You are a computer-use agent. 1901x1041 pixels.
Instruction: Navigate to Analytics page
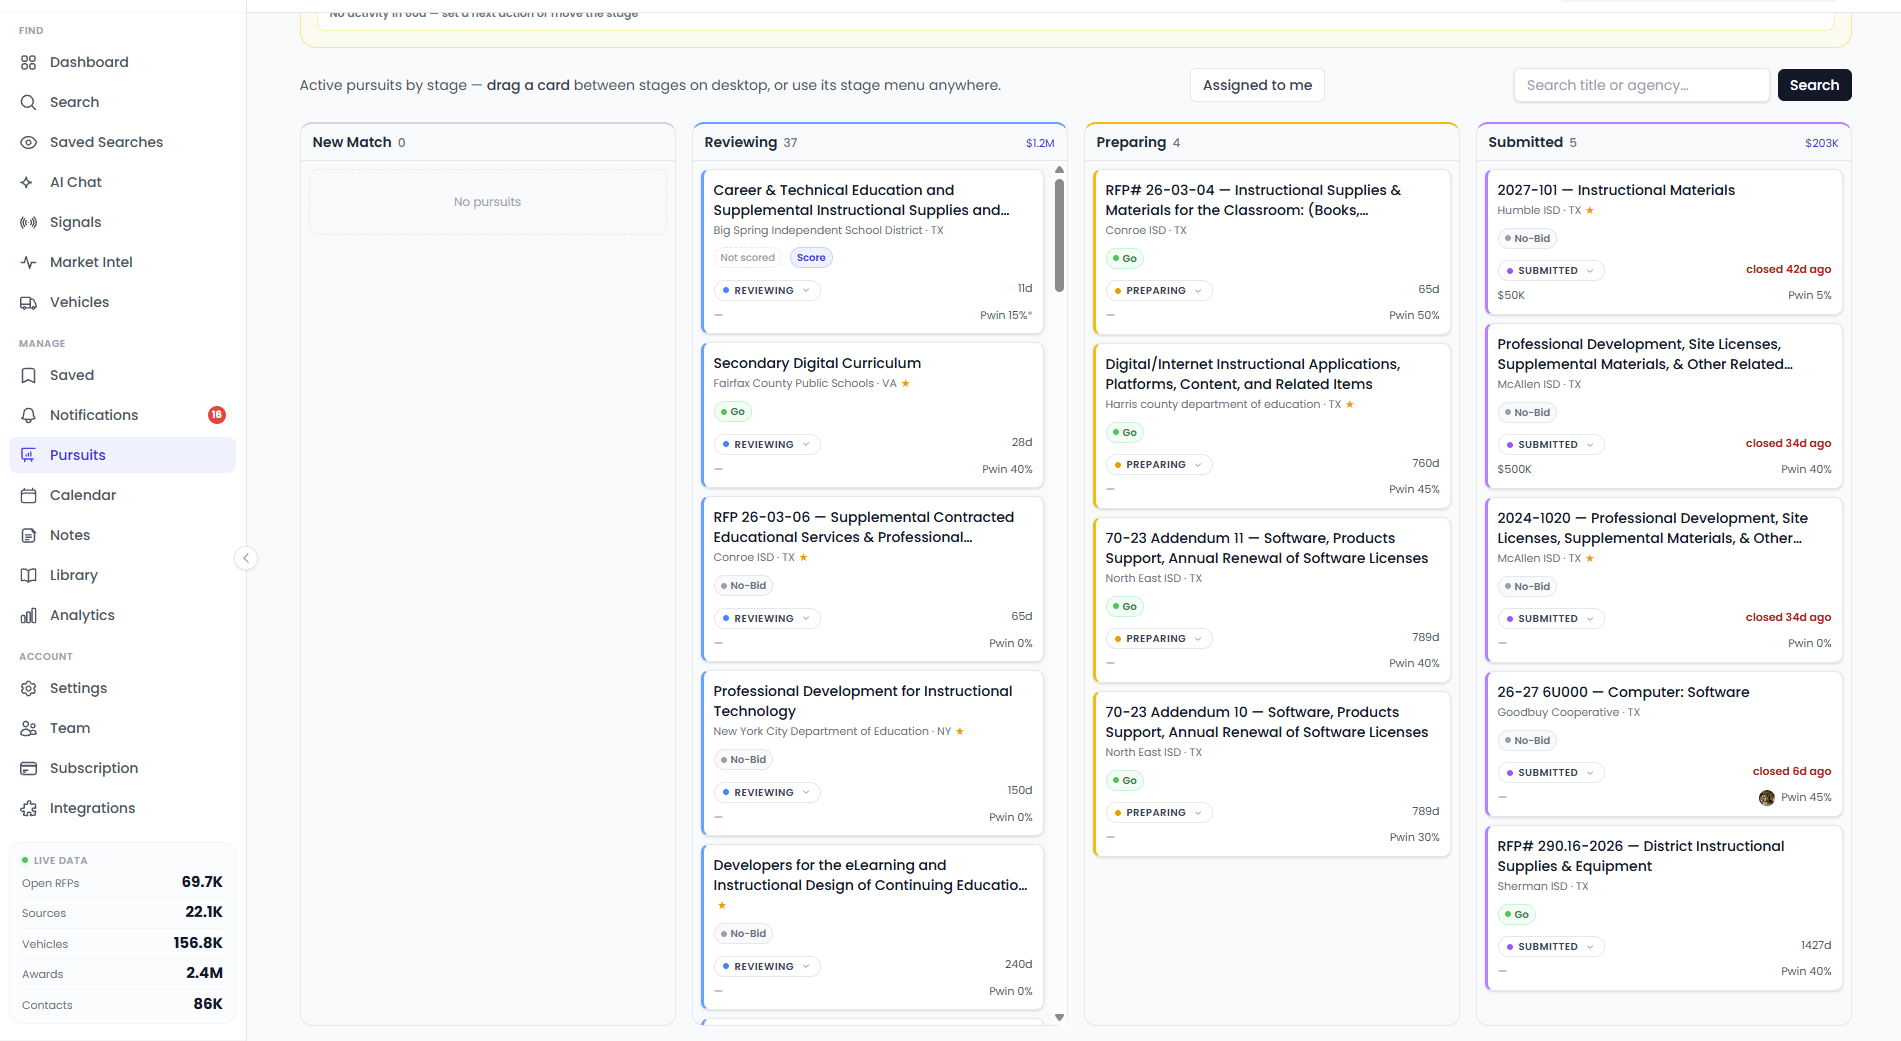122,615
